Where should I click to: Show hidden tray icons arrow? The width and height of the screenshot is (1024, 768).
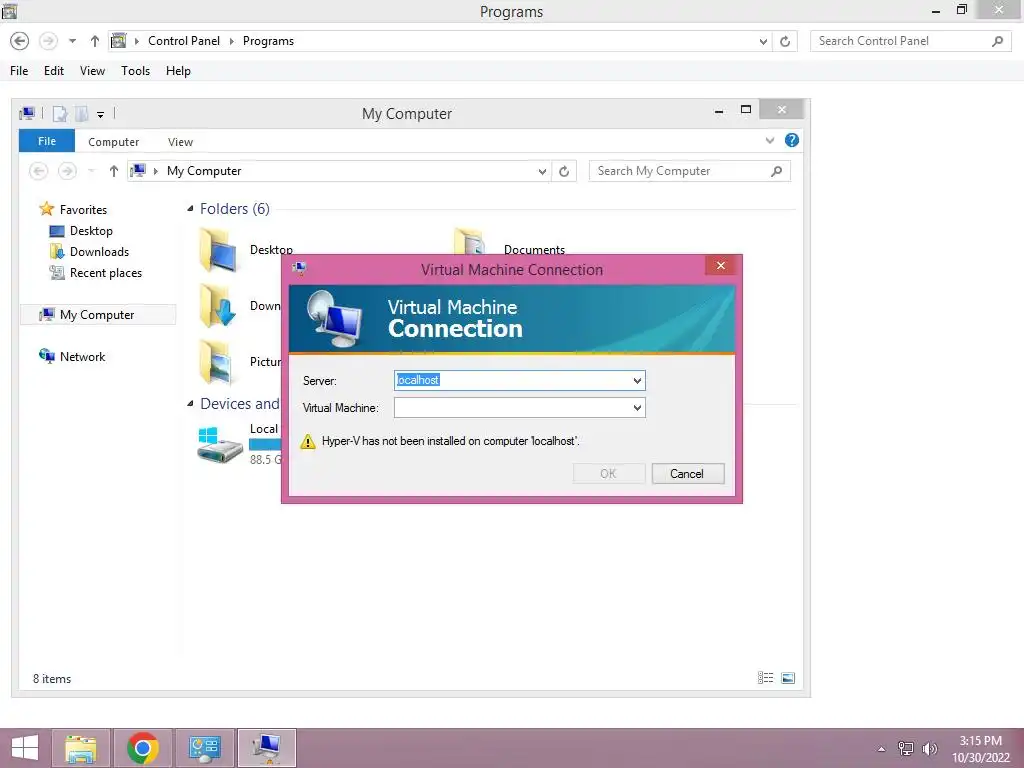pyautogui.click(x=882, y=749)
